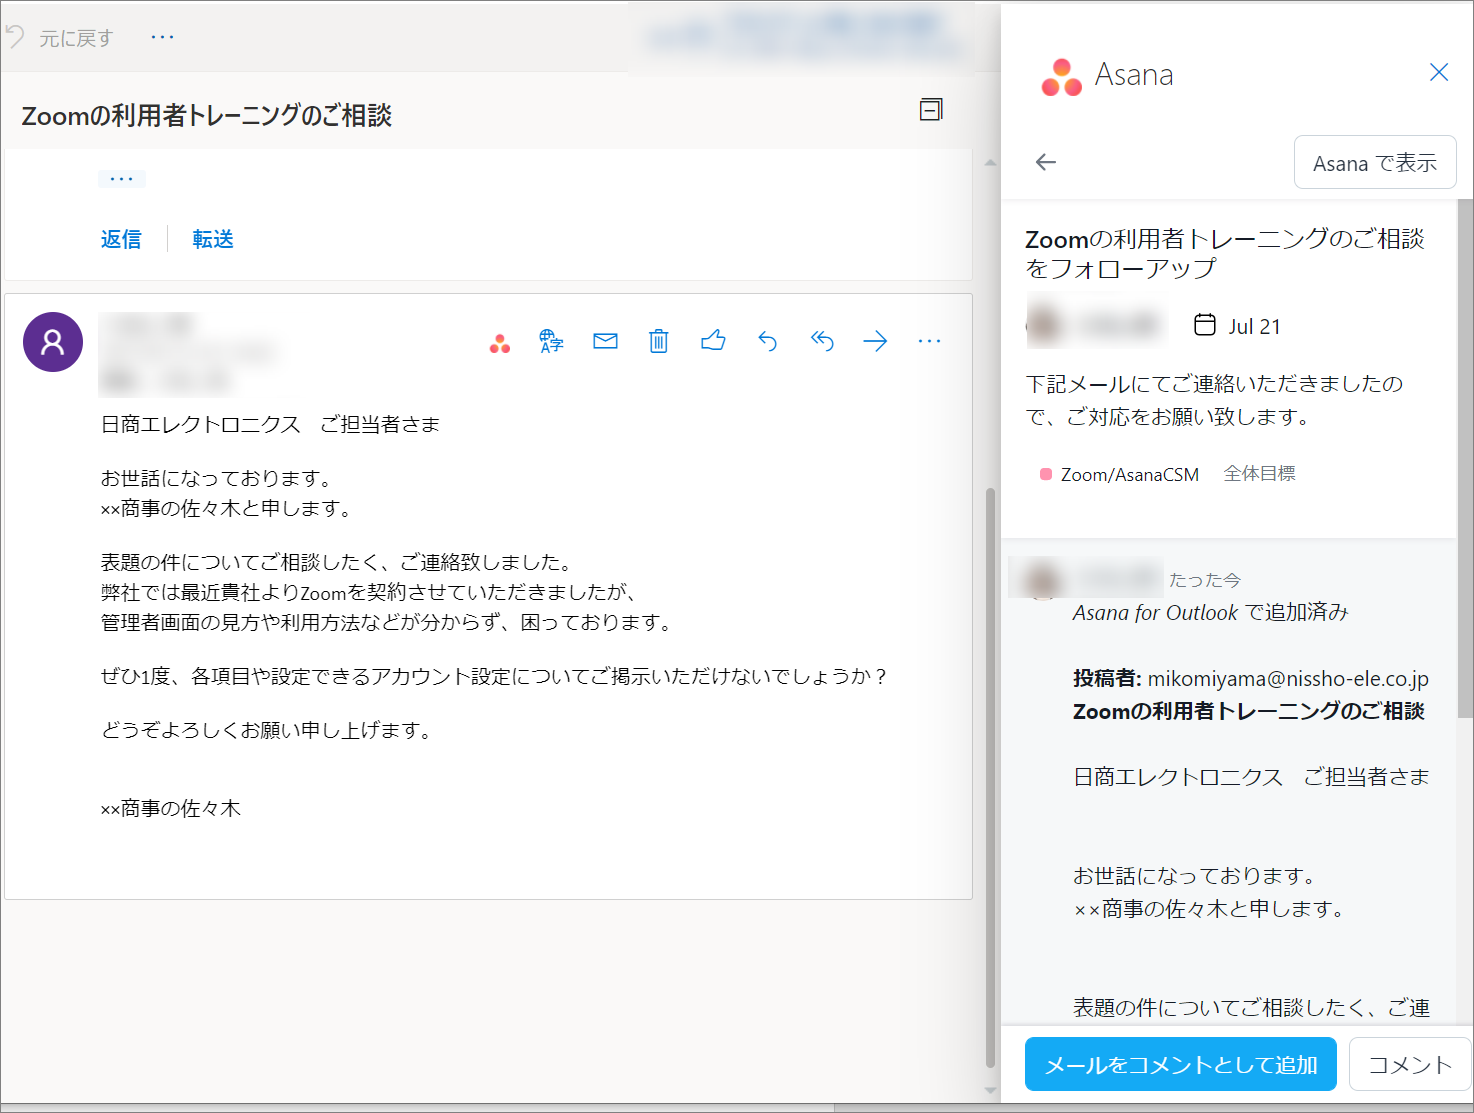Screen dimensions: 1474x1113
Task: Open the translate icon in the message toolbar
Action: pyautogui.click(x=551, y=341)
